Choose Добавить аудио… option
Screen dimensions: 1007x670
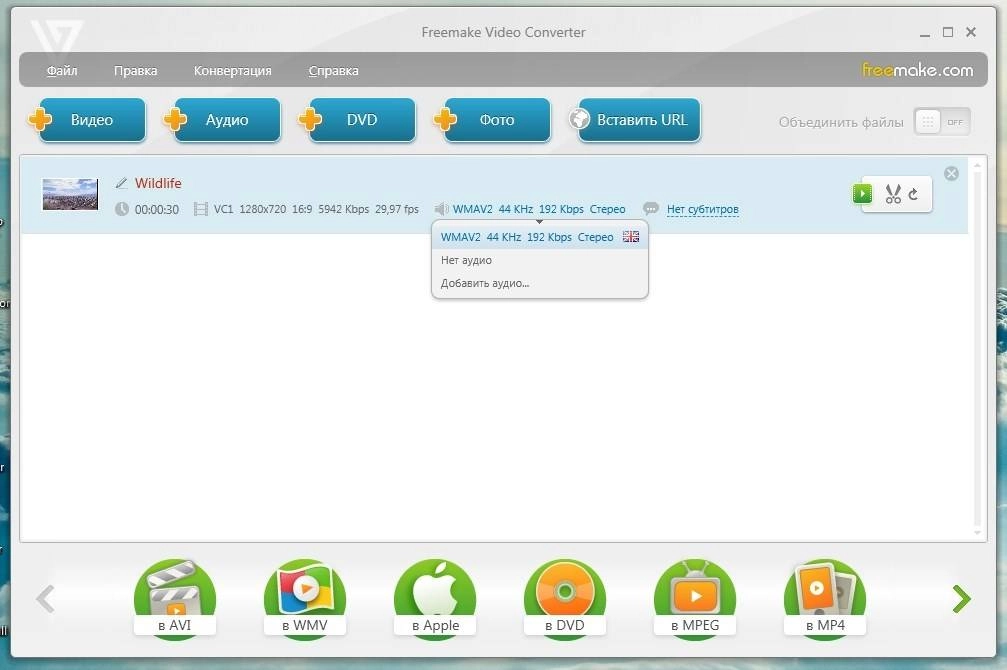click(x=485, y=283)
